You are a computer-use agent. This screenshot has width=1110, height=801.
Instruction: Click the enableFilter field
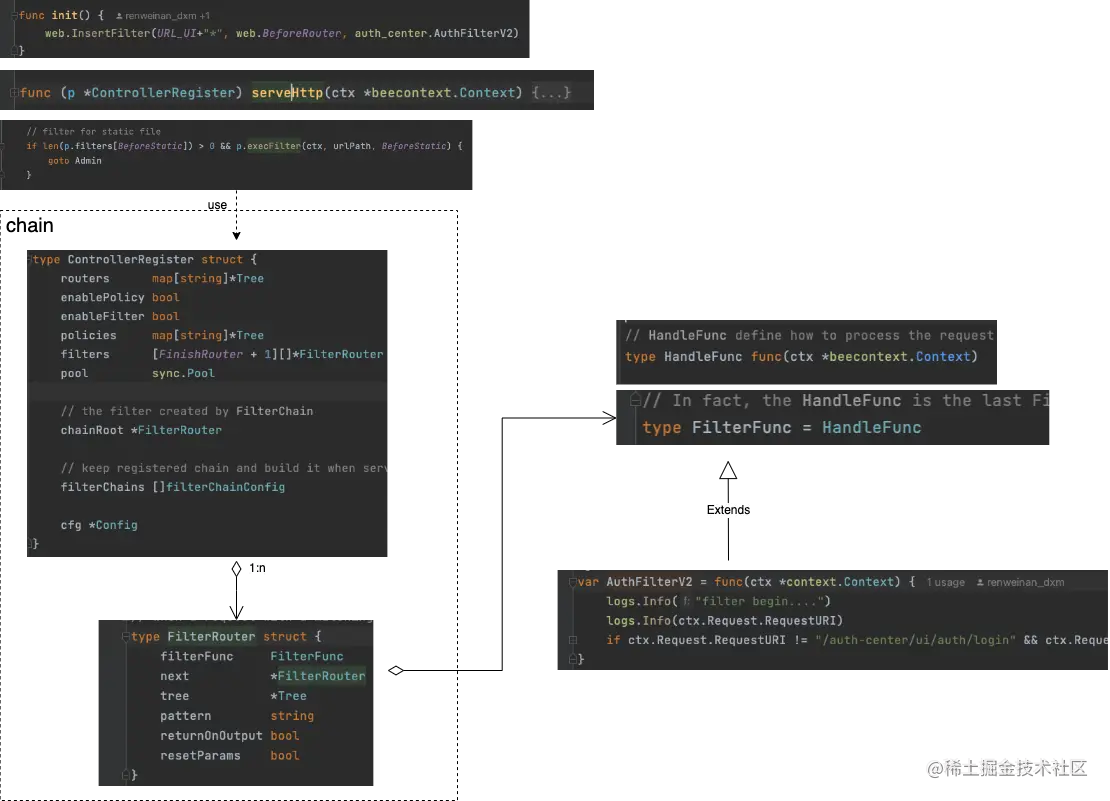(x=102, y=316)
